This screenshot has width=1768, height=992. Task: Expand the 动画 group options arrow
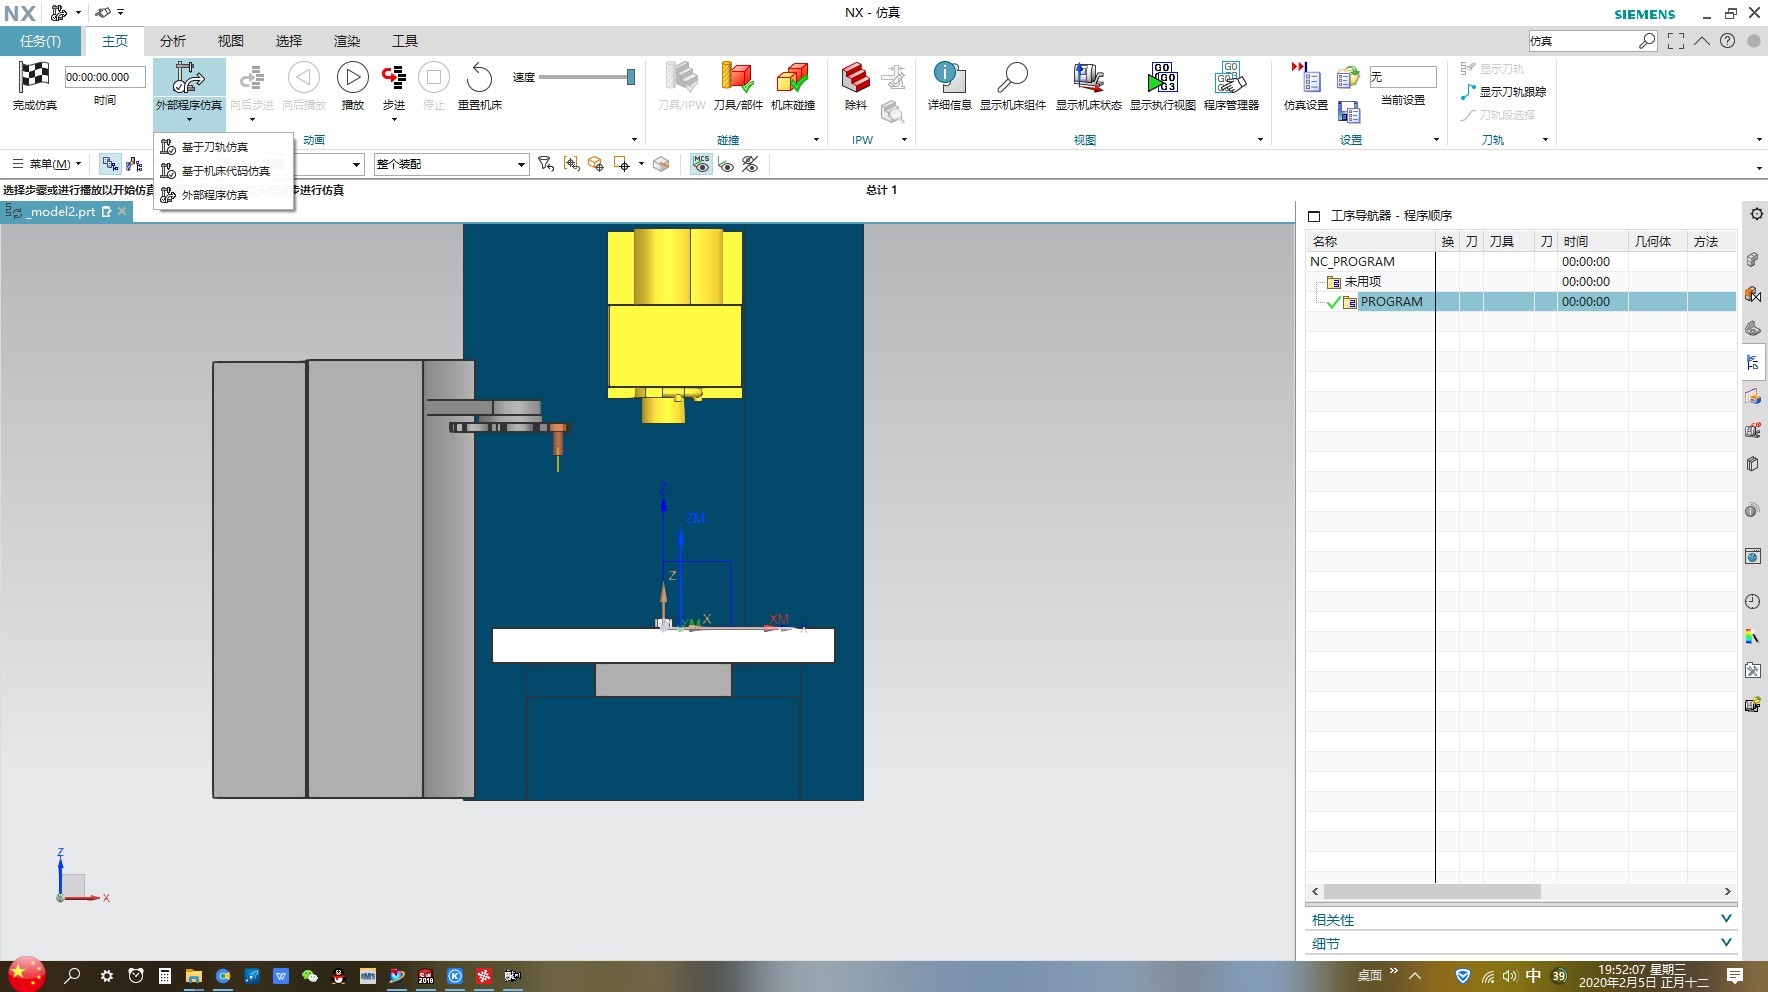[x=634, y=140]
